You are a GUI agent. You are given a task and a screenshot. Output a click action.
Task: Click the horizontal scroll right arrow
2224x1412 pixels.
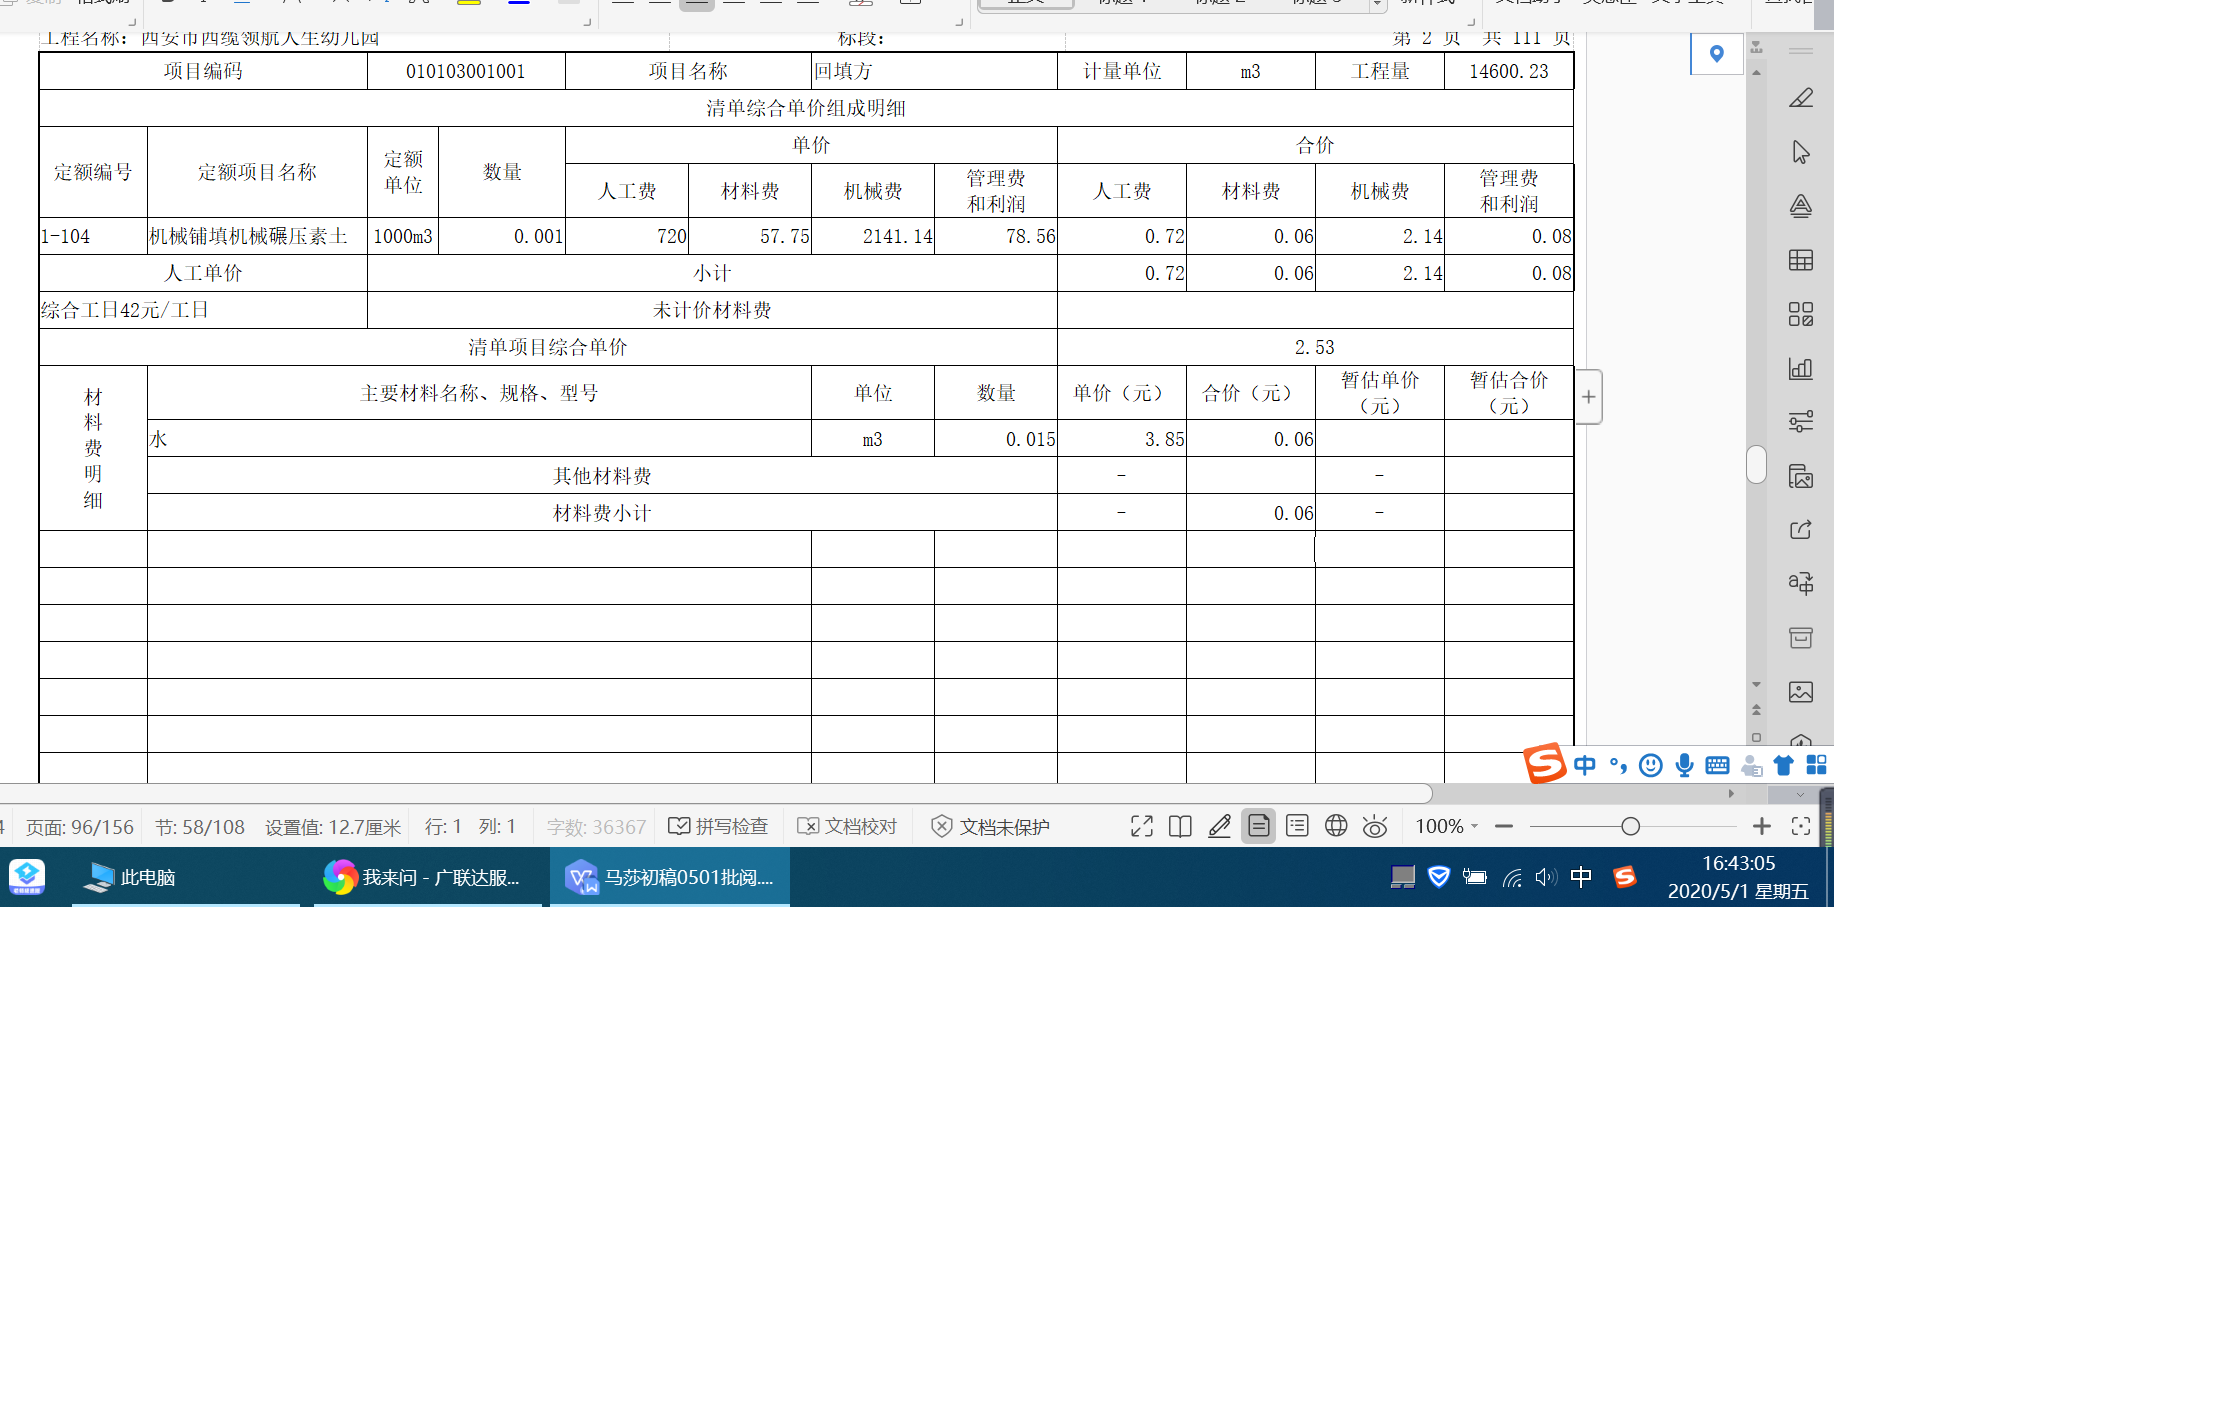1731,794
